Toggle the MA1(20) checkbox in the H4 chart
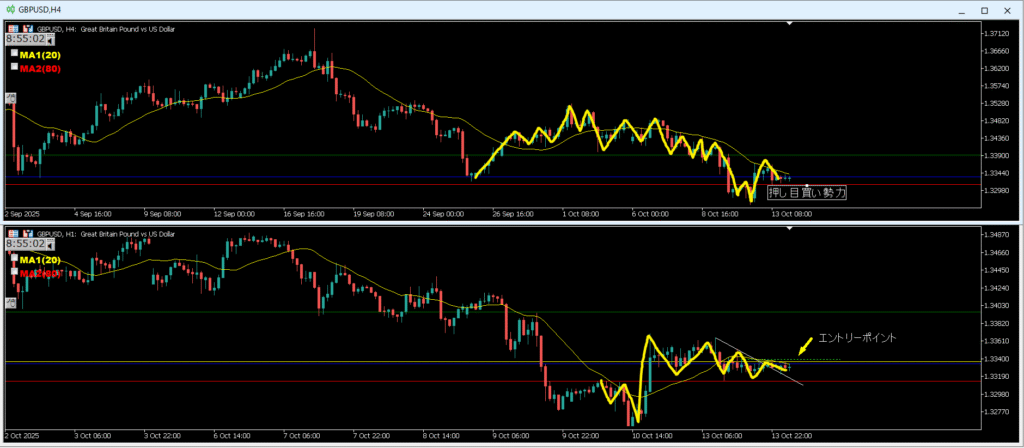The width and height of the screenshot is (1024, 448). [x=14, y=54]
